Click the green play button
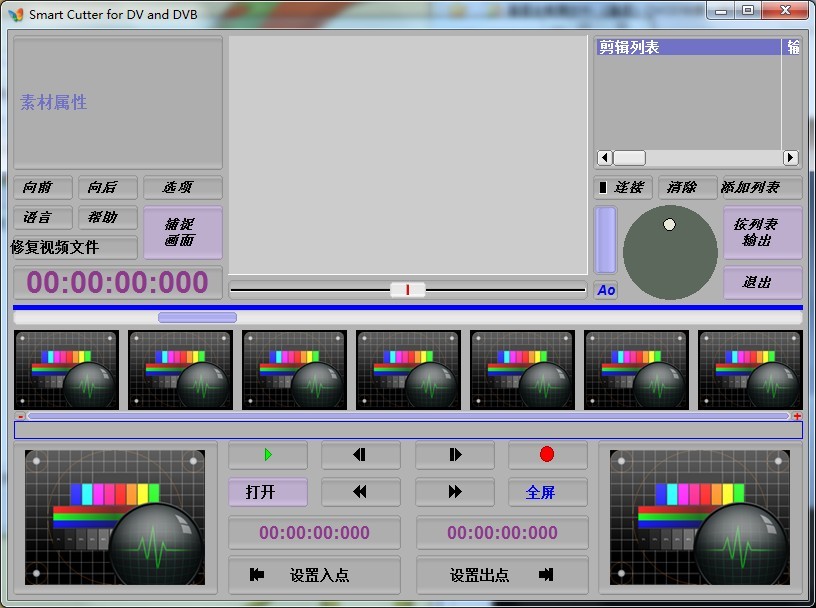 [x=267, y=455]
